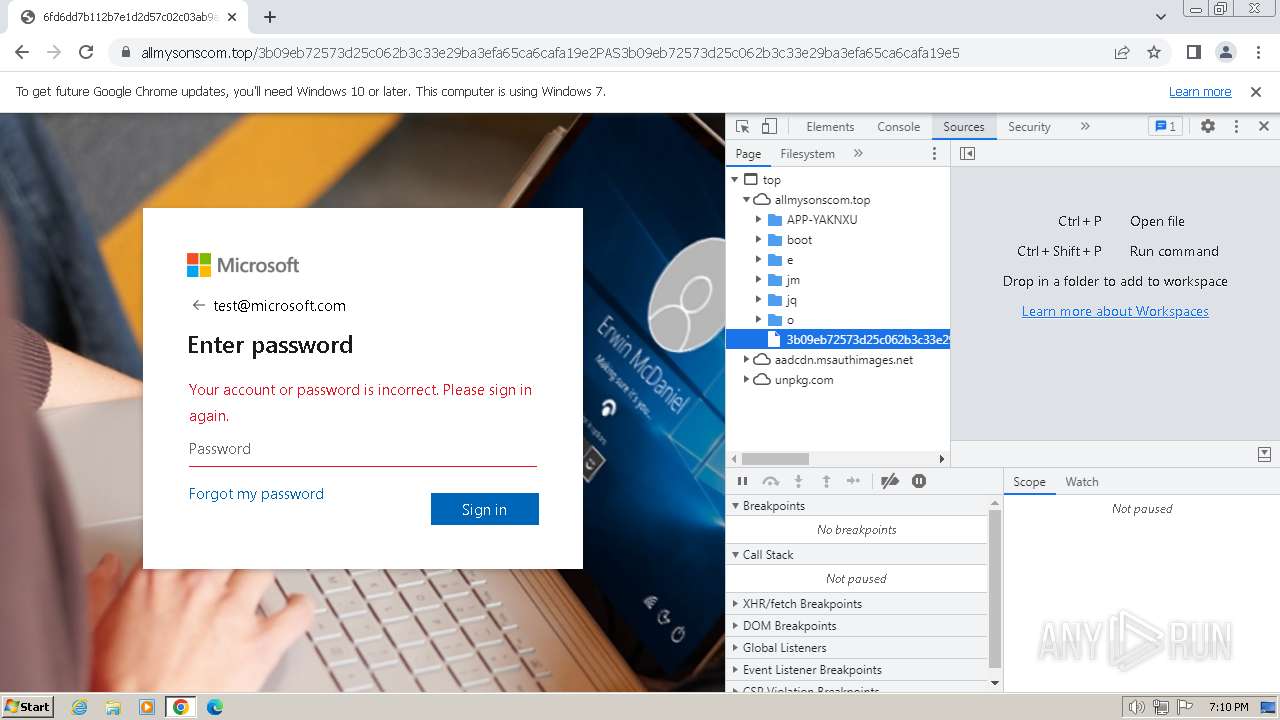Screen dimensions: 1280x720
Task: Switch to the Console tab
Action: 898,127
